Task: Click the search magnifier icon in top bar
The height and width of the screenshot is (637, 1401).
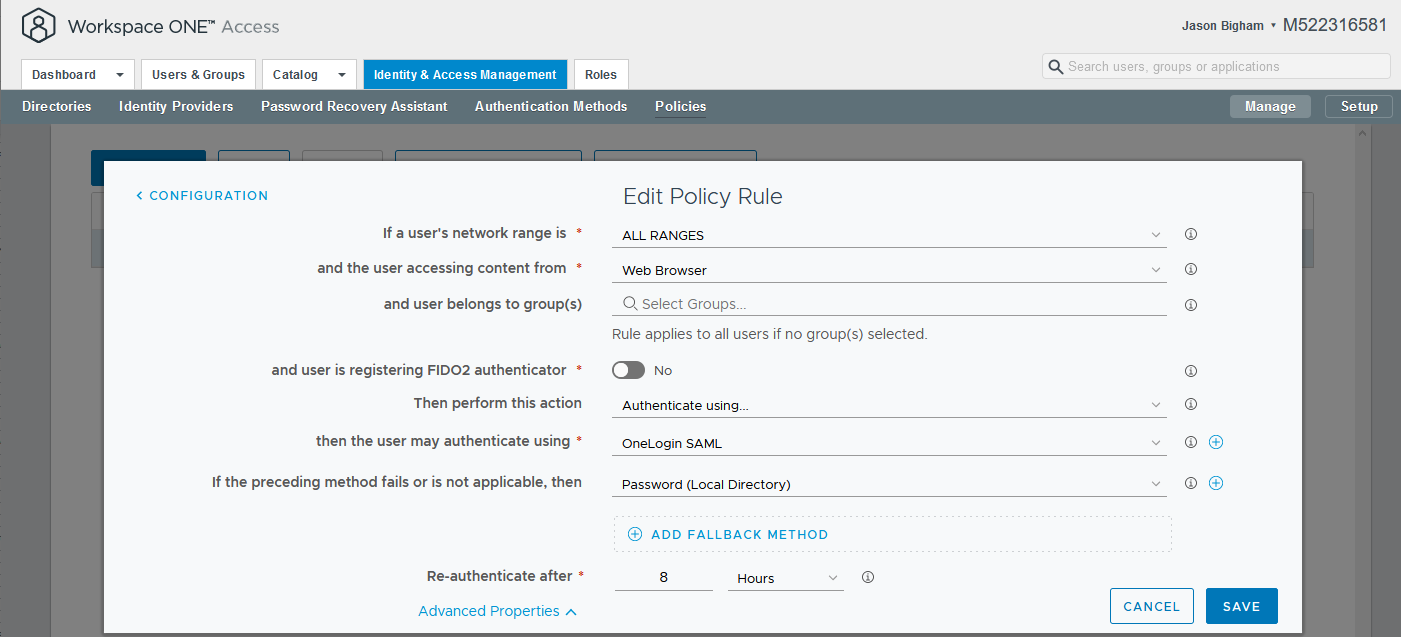Action: coord(1055,67)
